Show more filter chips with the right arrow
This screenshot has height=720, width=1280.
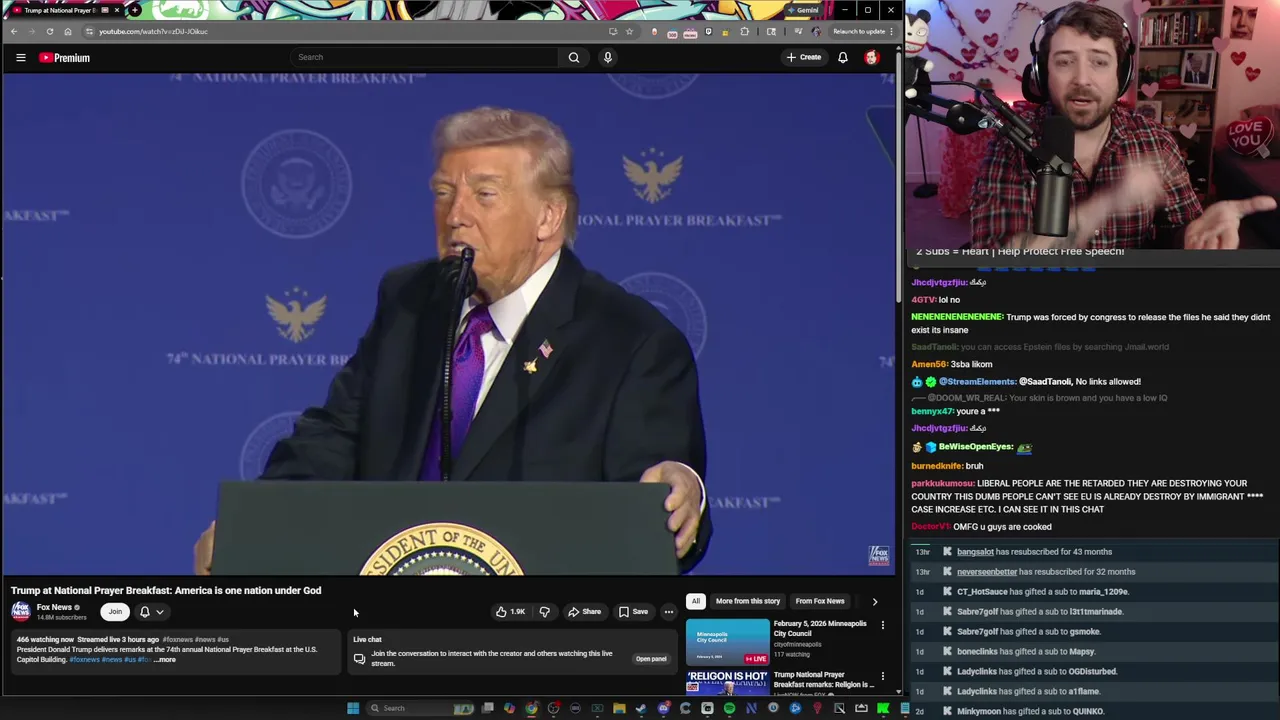[x=875, y=601]
